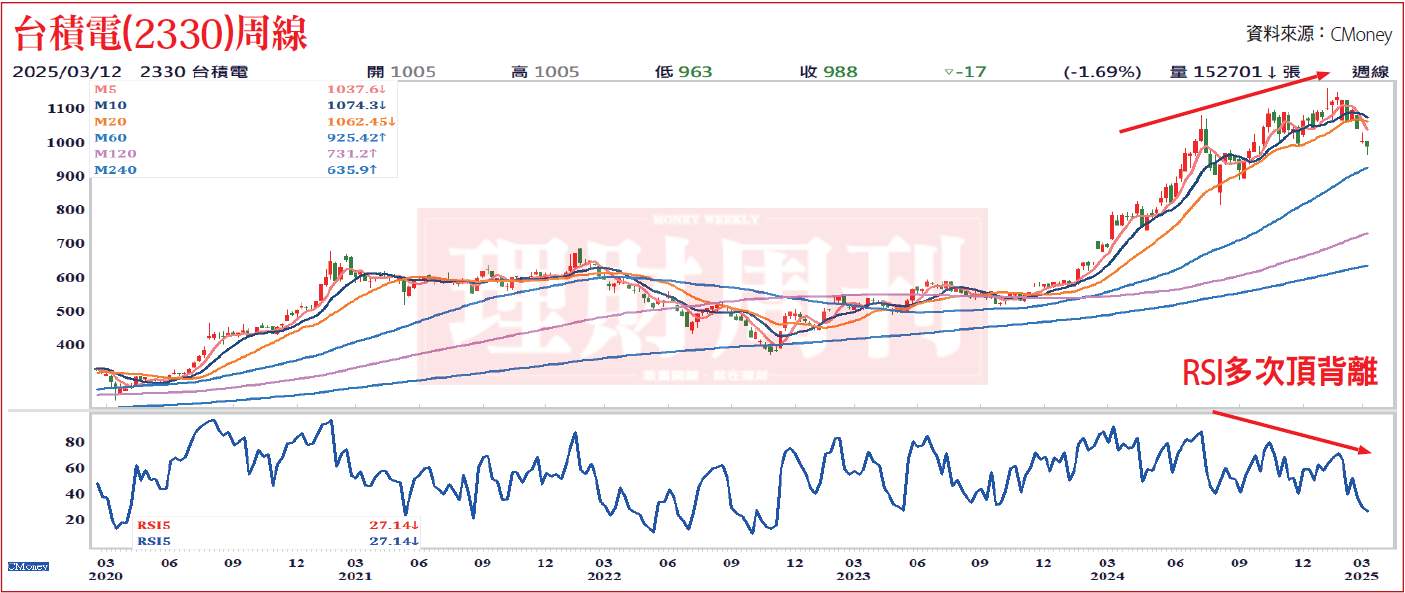Image resolution: width=1405 pixels, height=593 pixels.
Task: Click the CMoney logo in bottom-left corner
Action: click(27, 566)
